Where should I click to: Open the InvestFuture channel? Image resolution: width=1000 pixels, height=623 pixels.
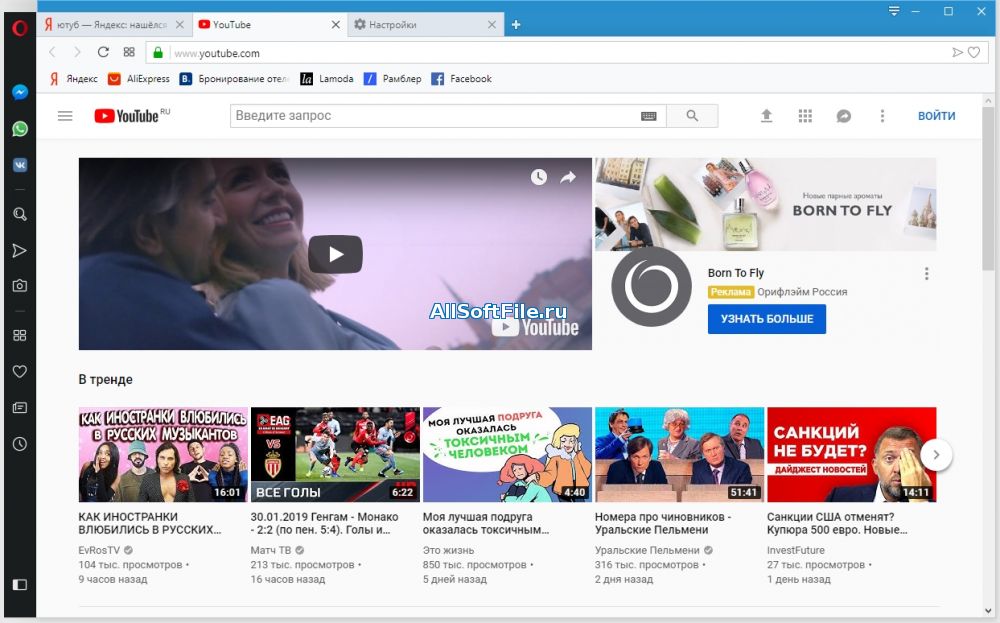click(x=796, y=550)
